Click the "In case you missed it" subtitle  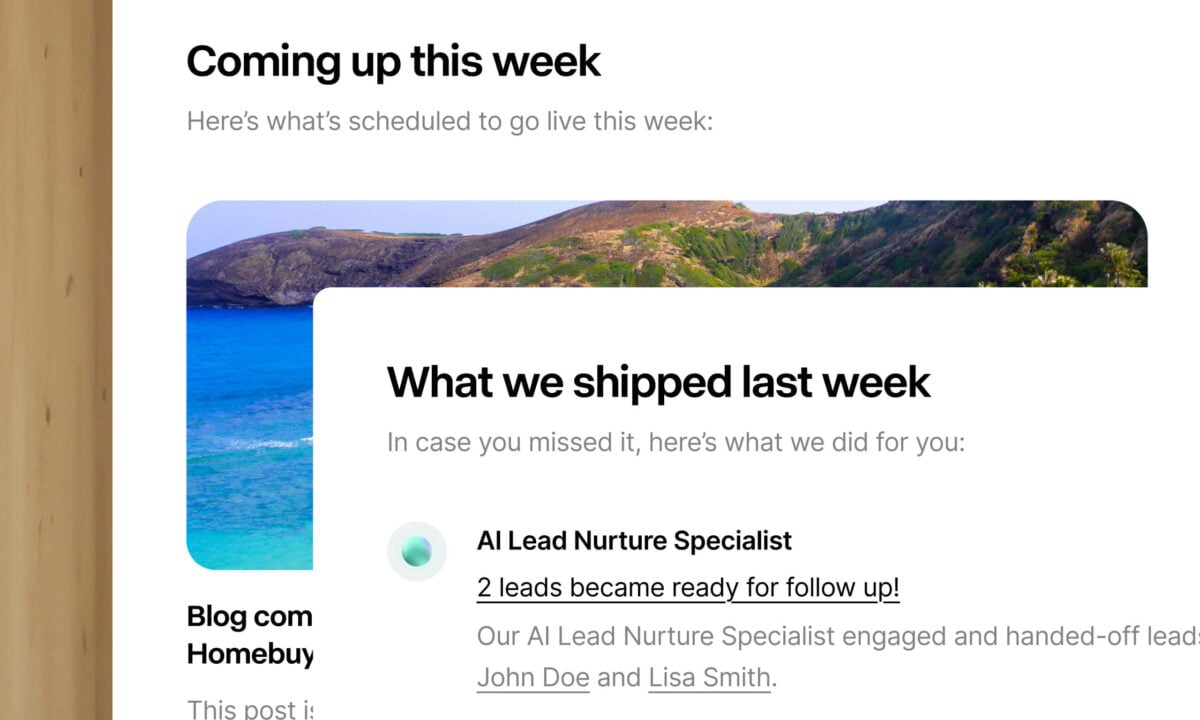click(675, 442)
